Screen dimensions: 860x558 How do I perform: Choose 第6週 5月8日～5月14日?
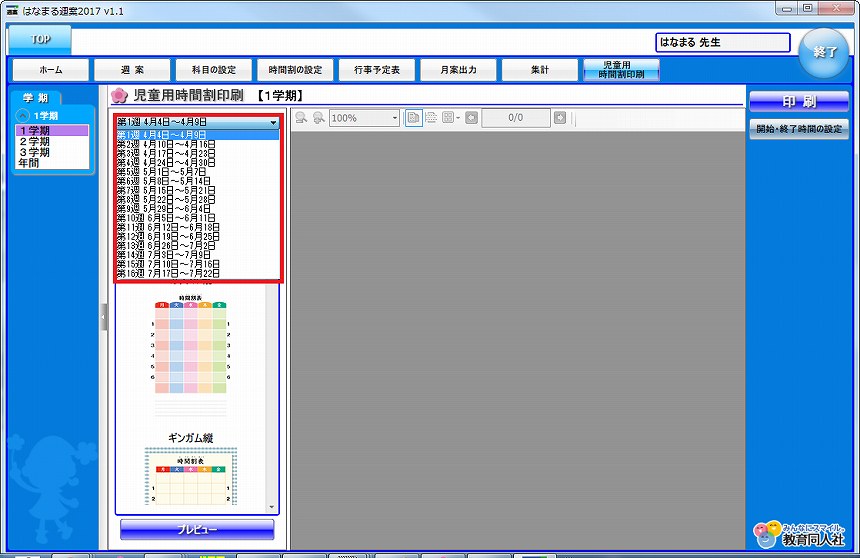tap(197, 181)
